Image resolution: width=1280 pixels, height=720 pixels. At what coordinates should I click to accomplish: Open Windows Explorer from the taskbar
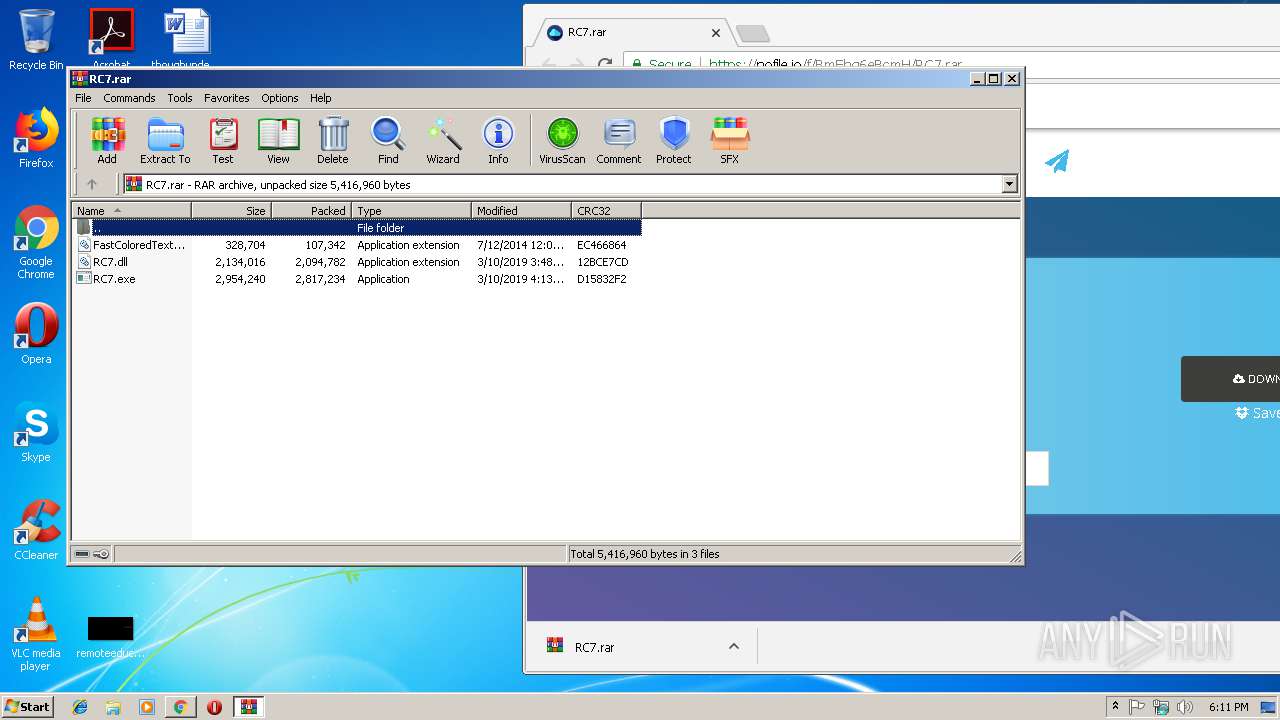113,707
